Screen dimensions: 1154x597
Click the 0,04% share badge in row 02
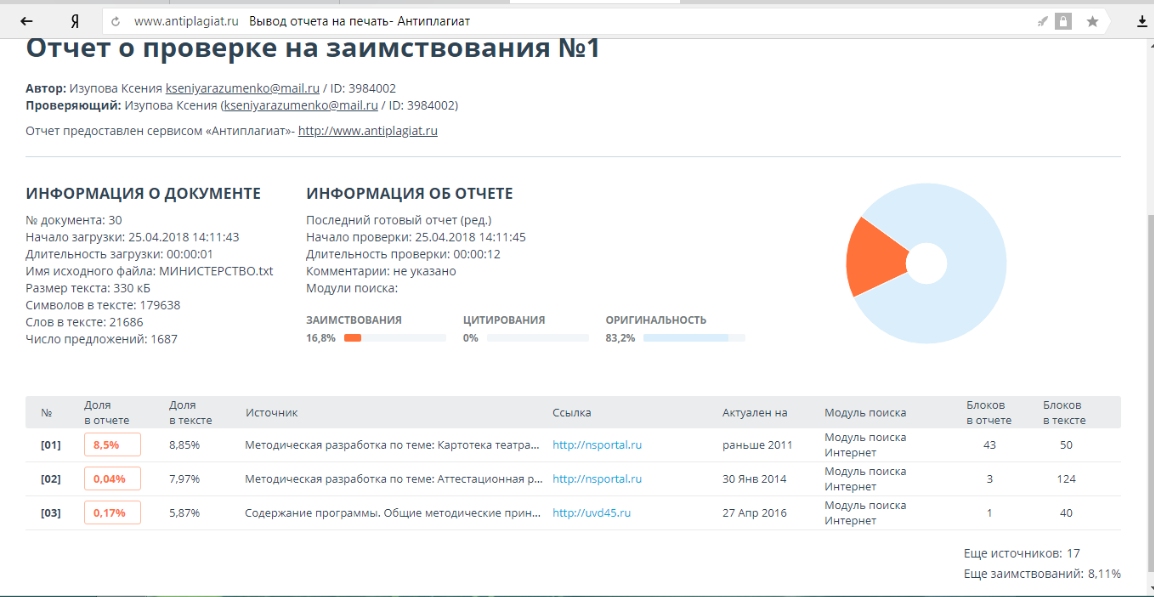[112, 479]
